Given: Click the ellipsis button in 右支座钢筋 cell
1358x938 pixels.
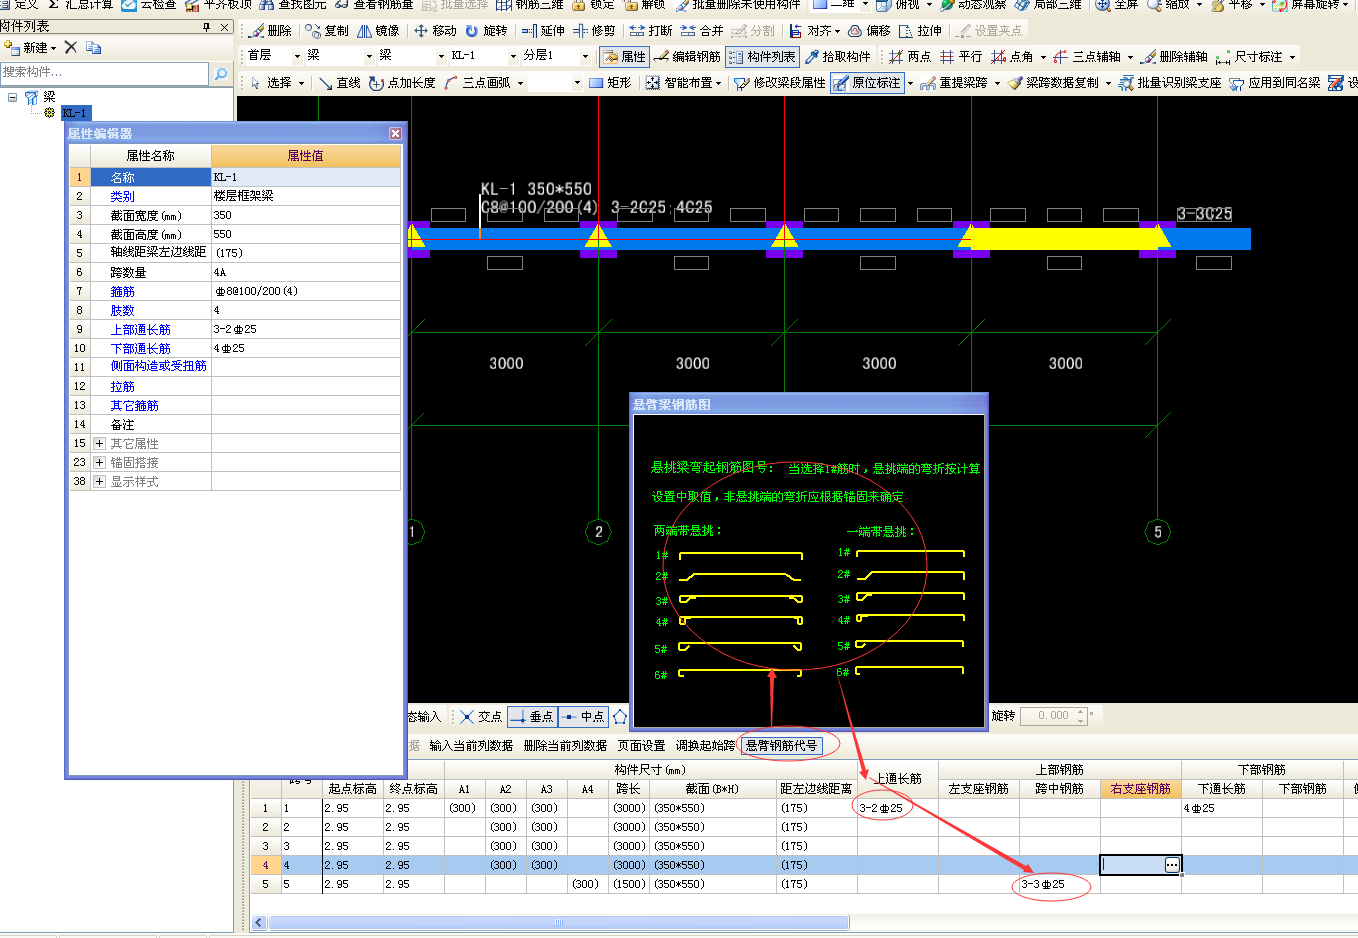Looking at the screenshot, I should pyautogui.click(x=1172, y=865).
